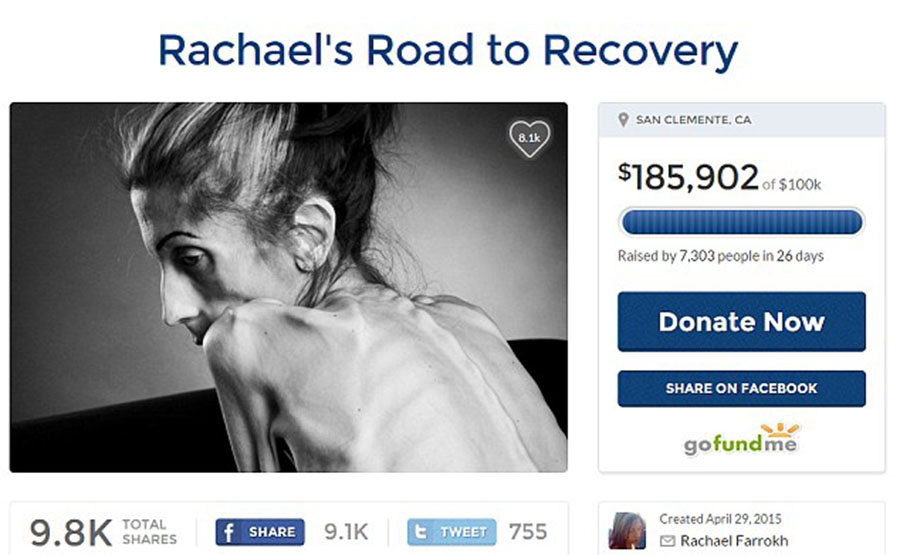Viewport: 900px width, 555px height.
Task: Click the location pin icon
Action: pos(623,120)
